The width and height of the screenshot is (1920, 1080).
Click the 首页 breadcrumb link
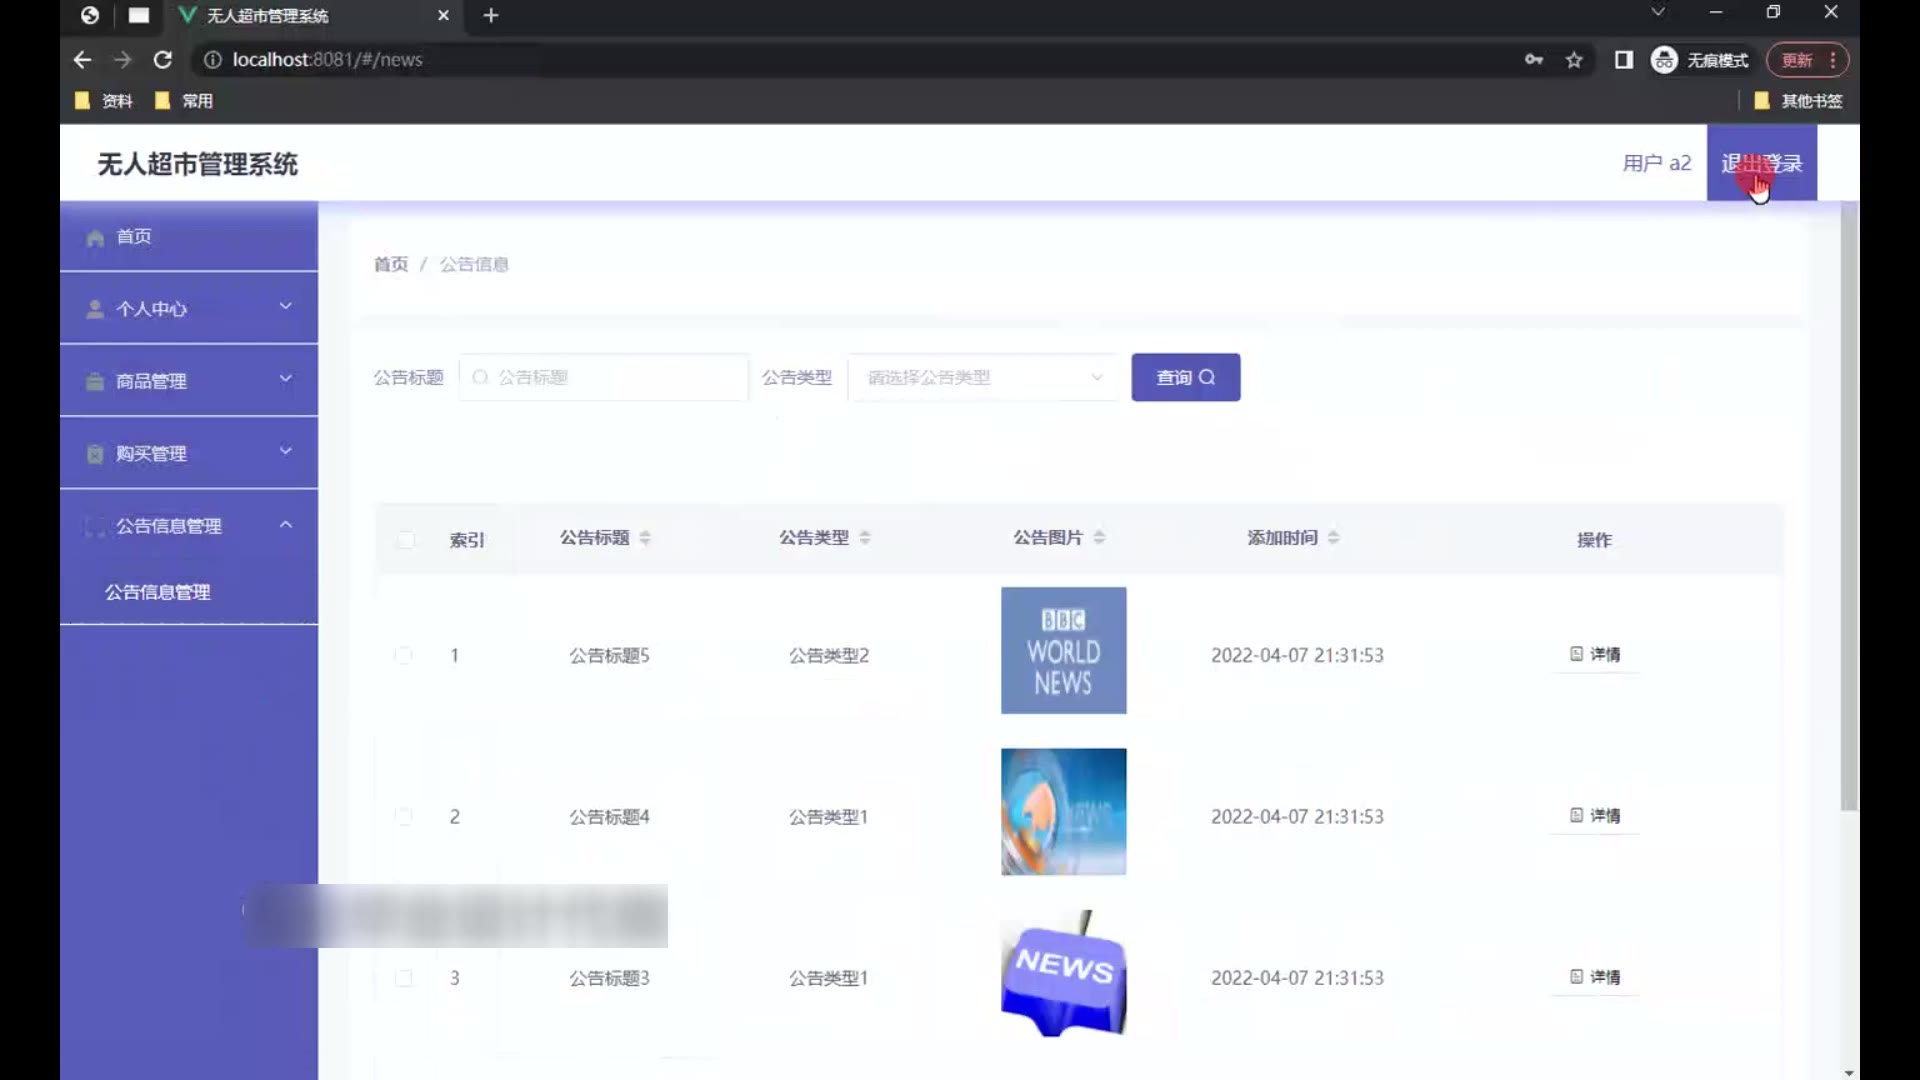point(390,265)
